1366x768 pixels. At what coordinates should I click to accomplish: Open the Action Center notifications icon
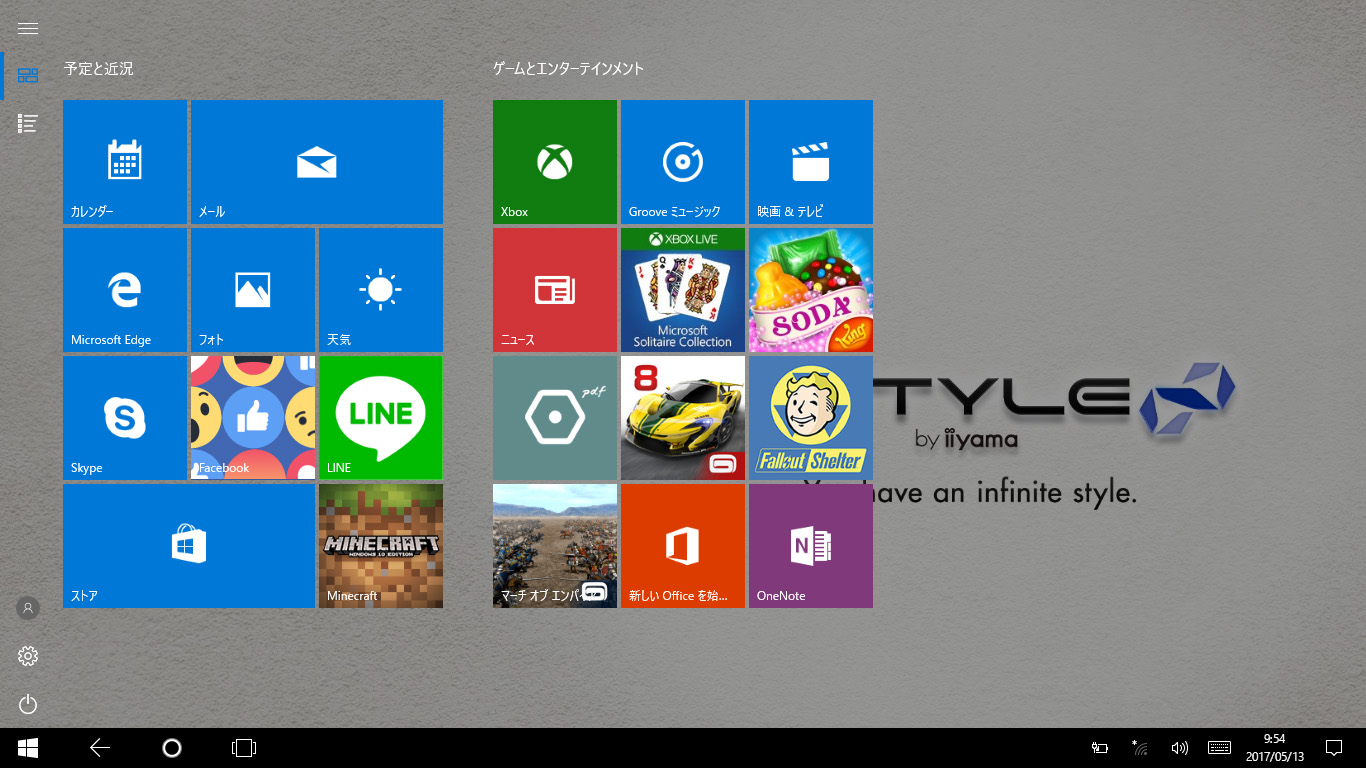[1333, 748]
